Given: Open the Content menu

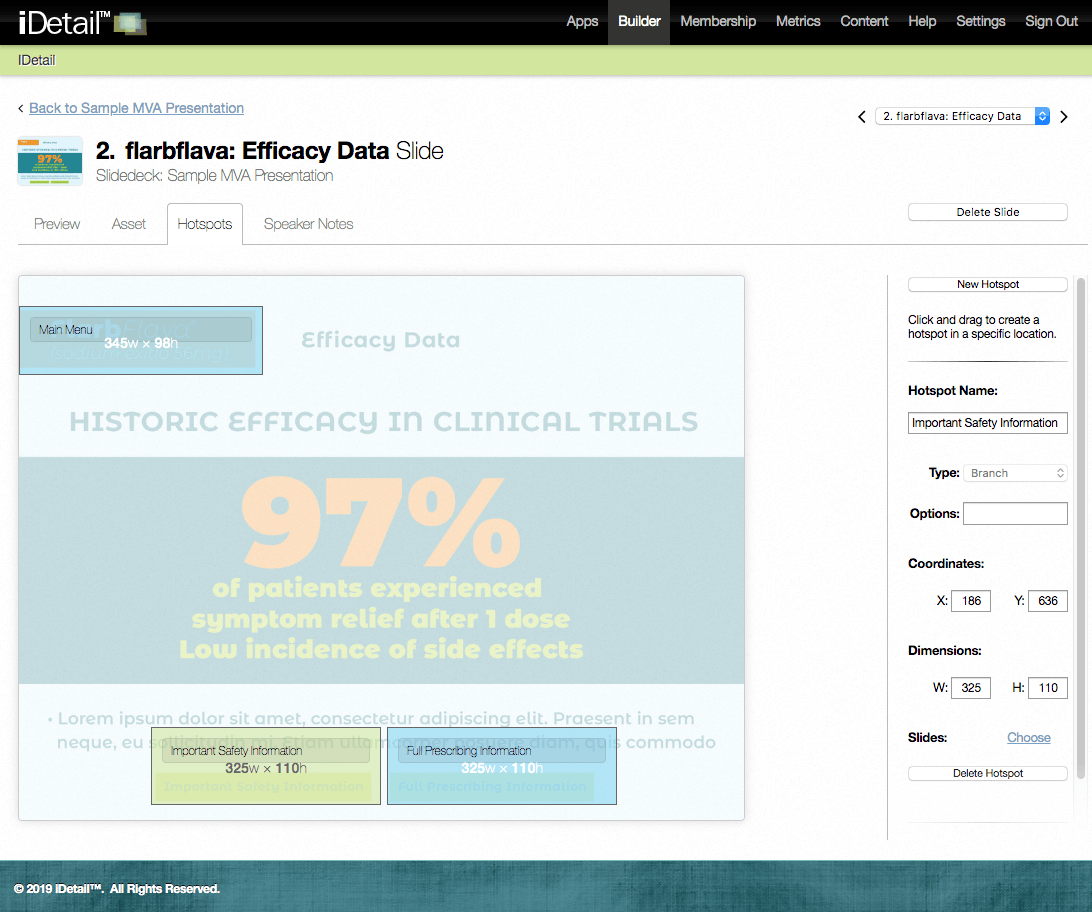Looking at the screenshot, I should coord(864,22).
